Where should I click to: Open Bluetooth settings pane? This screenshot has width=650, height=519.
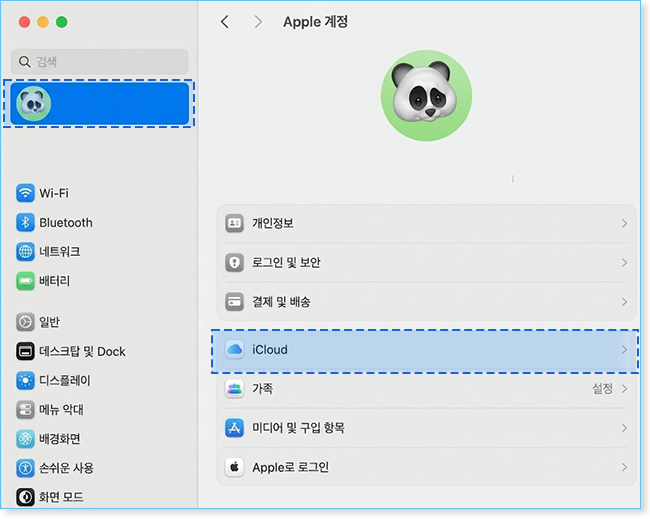point(66,223)
